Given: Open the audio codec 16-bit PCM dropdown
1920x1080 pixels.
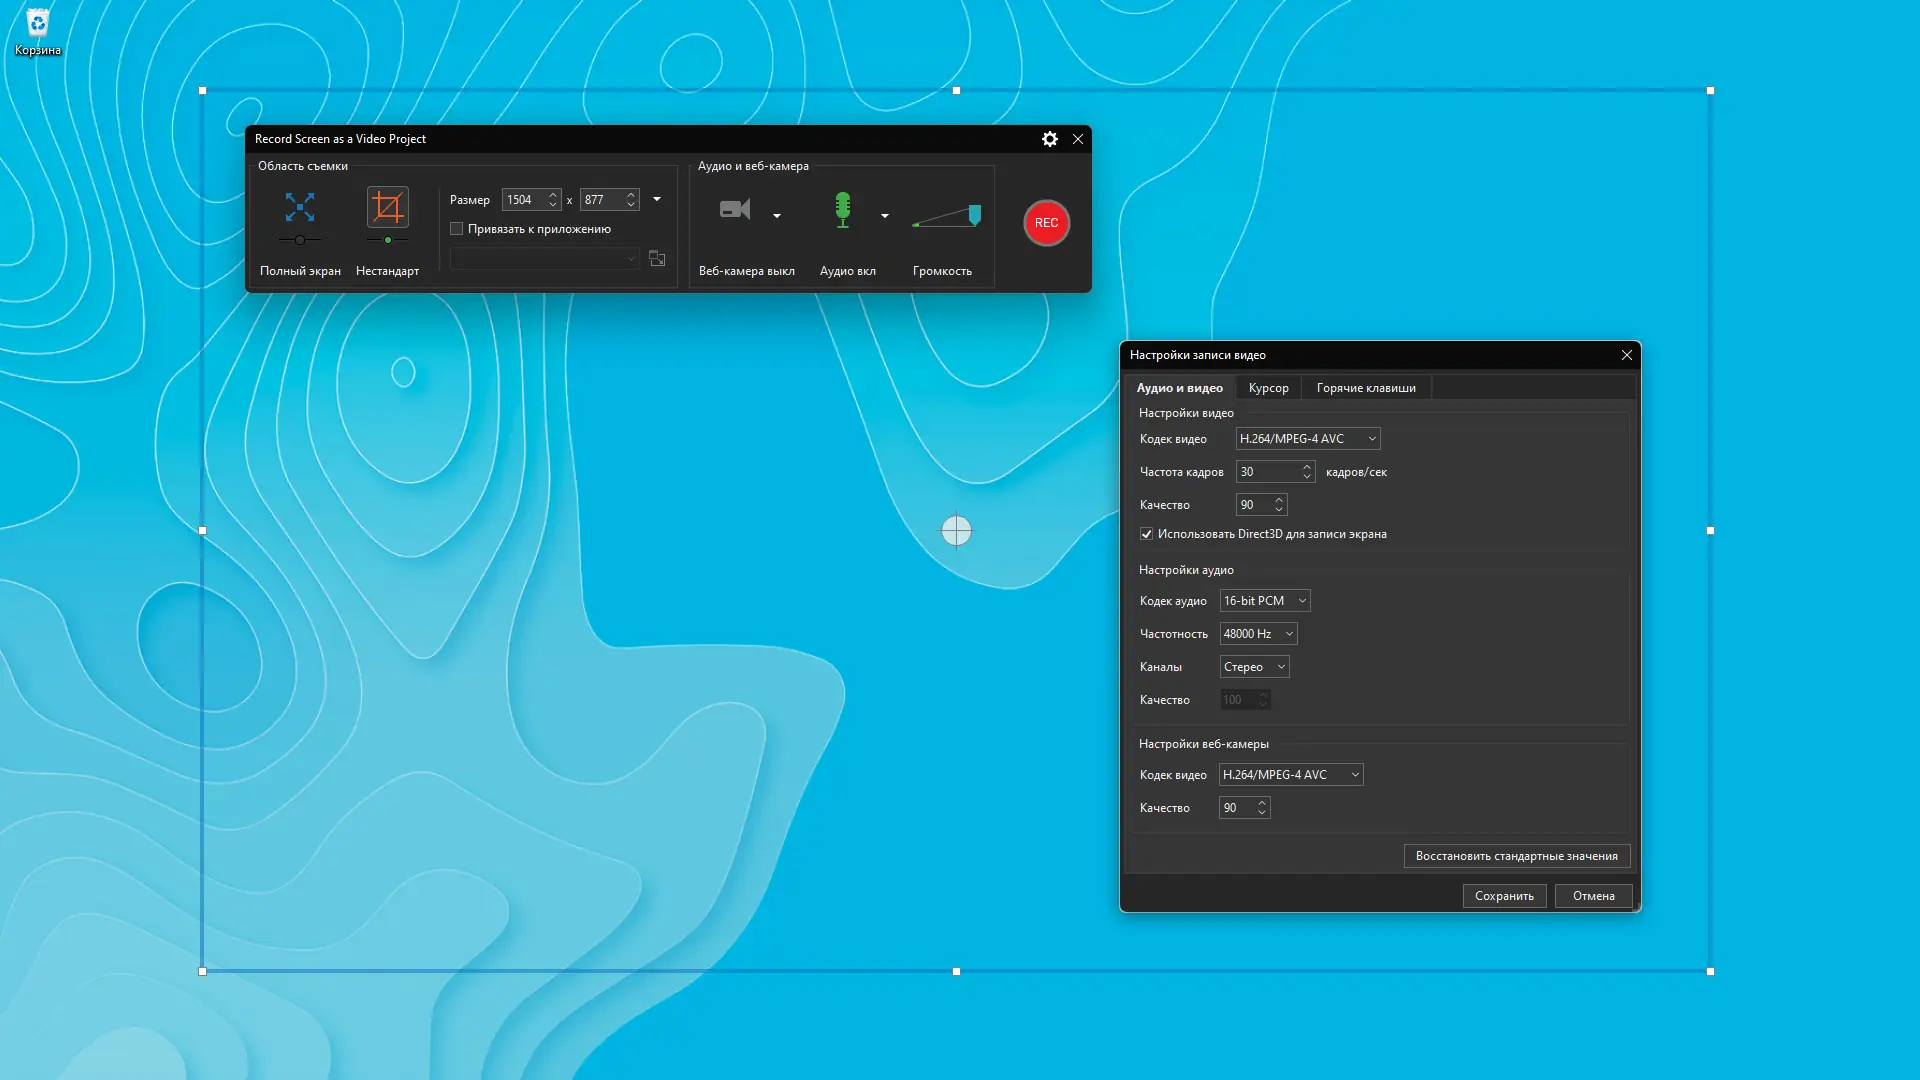Looking at the screenshot, I should coord(1265,601).
